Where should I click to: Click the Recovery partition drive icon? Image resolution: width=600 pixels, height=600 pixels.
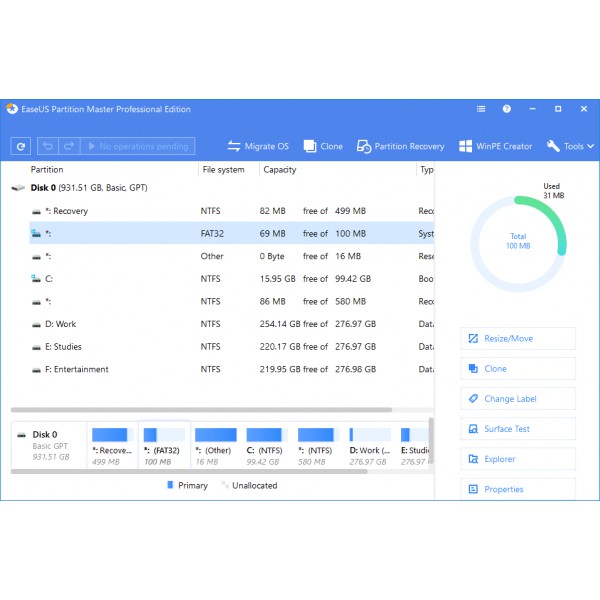[x=36, y=212]
